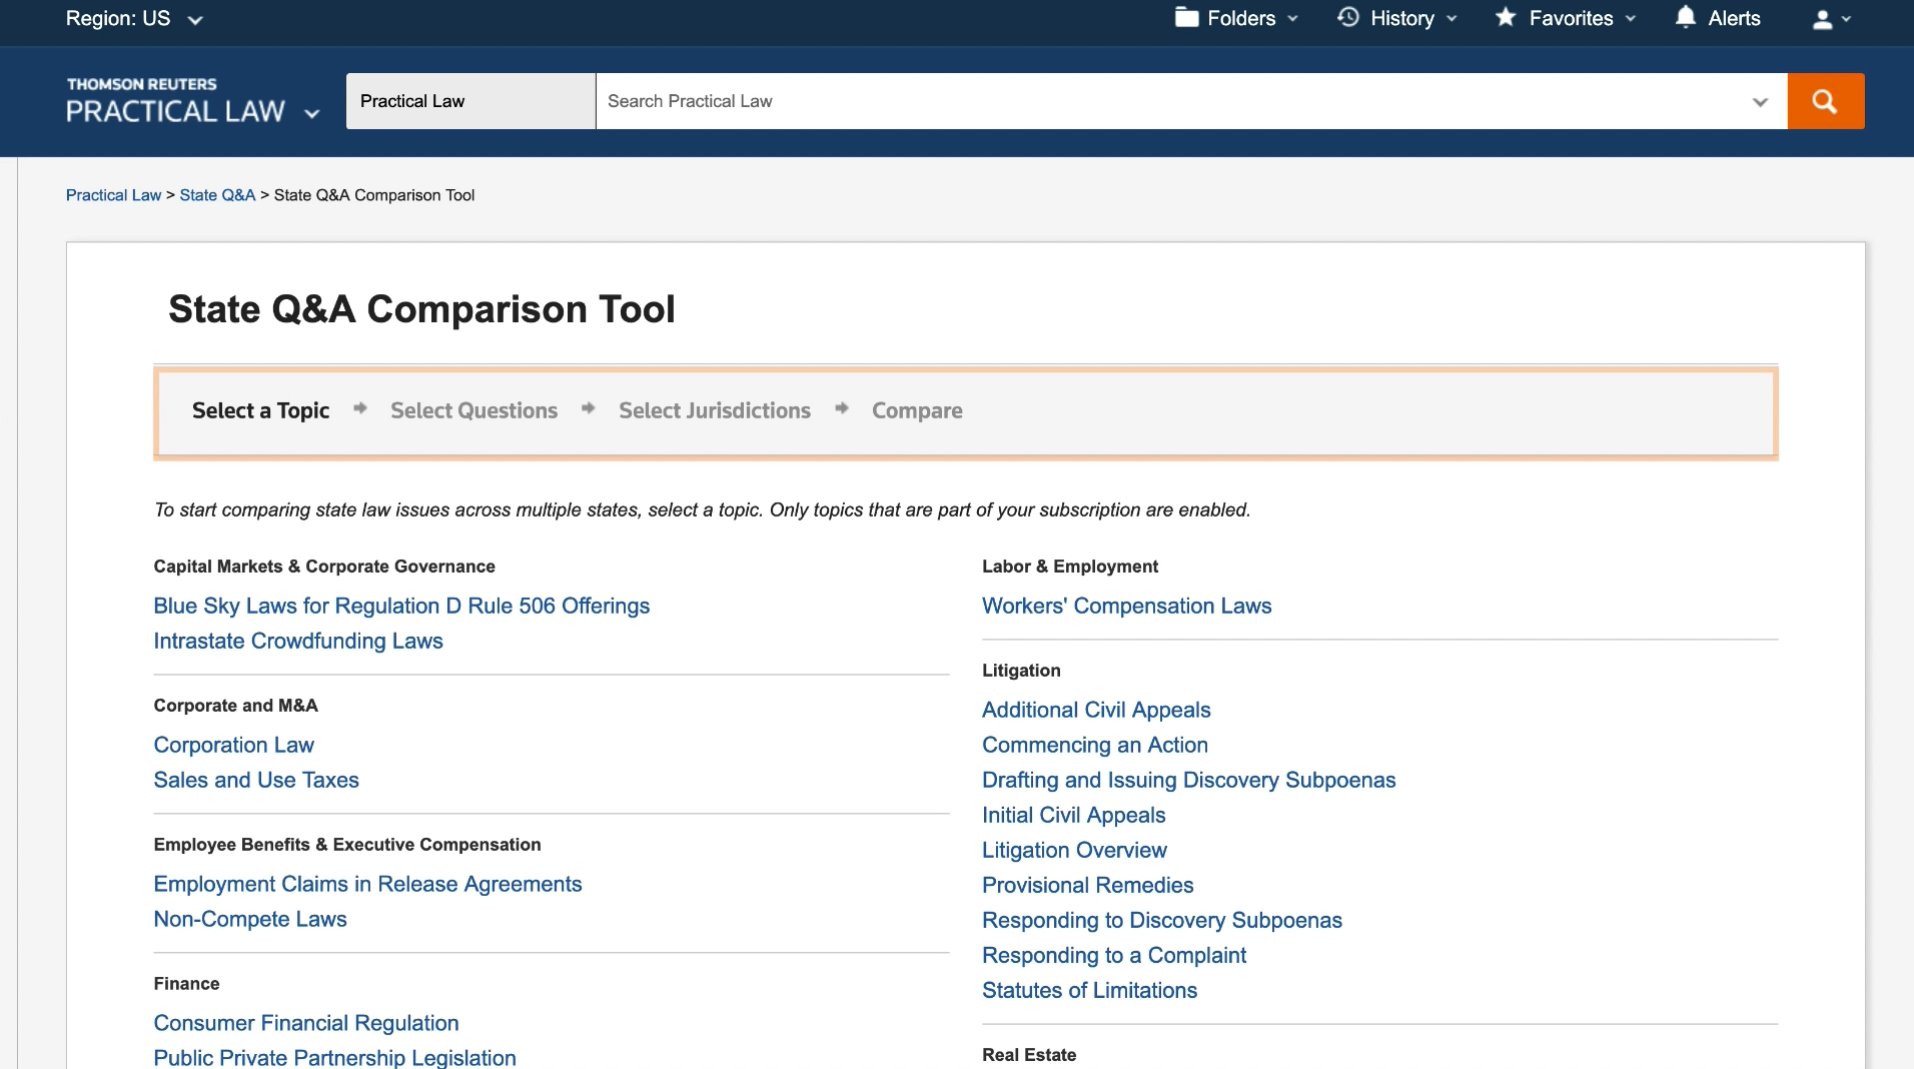Go to the State Q&A breadcrumb
Screen dimensions: 1914x1069
(x=217, y=195)
